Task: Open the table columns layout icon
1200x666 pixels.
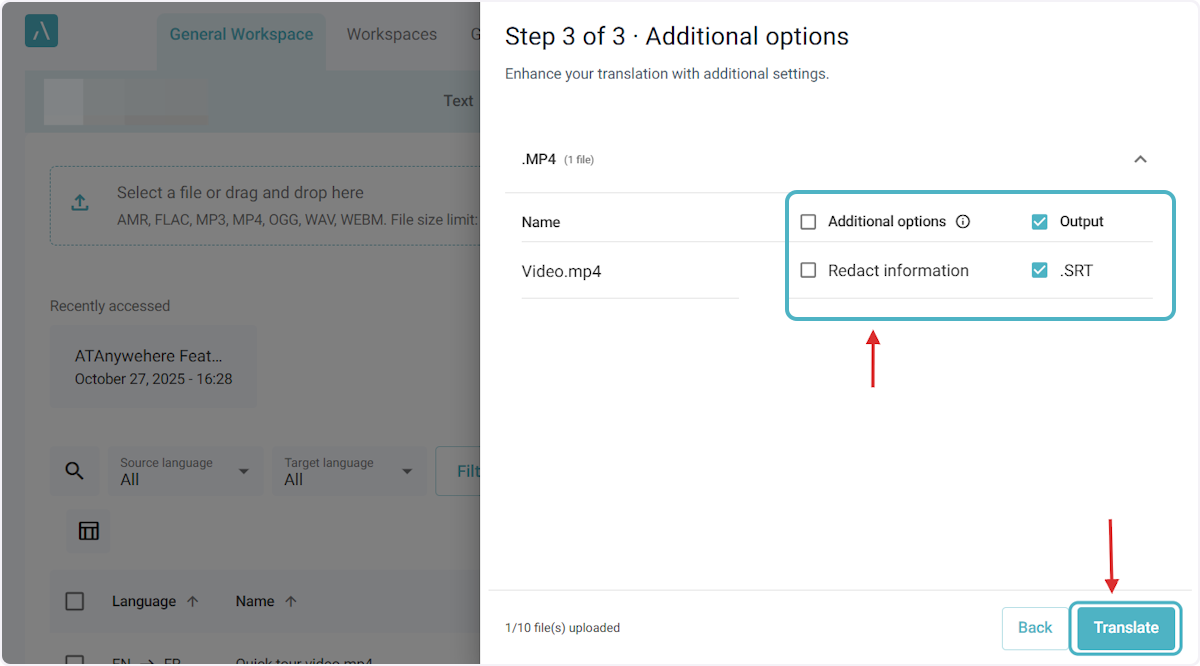Action: (89, 531)
